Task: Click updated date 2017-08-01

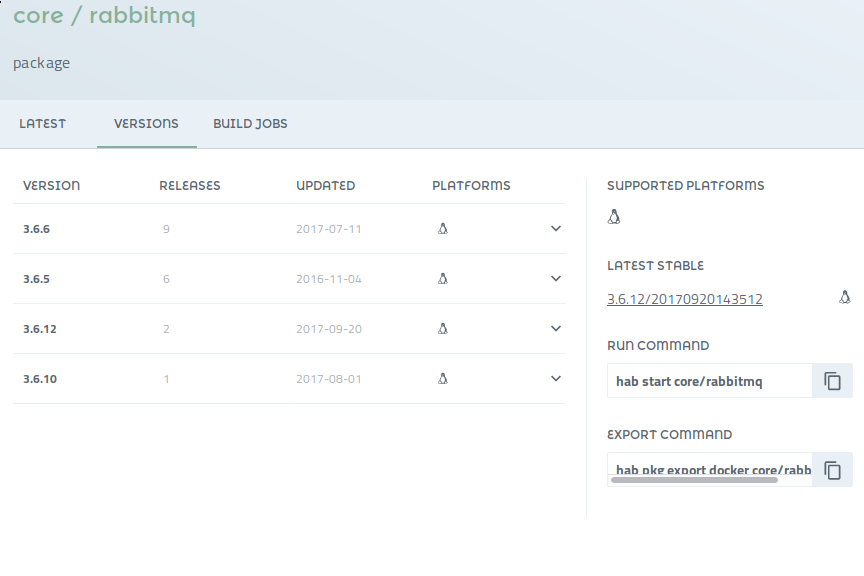Action: point(328,379)
